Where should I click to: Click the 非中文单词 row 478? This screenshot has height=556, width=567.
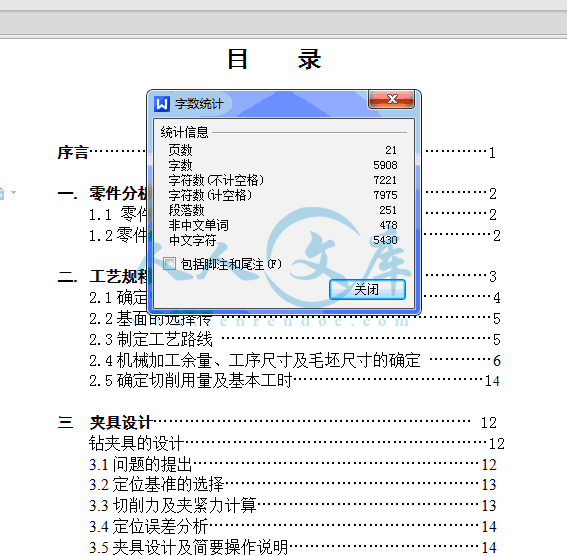(x=283, y=225)
